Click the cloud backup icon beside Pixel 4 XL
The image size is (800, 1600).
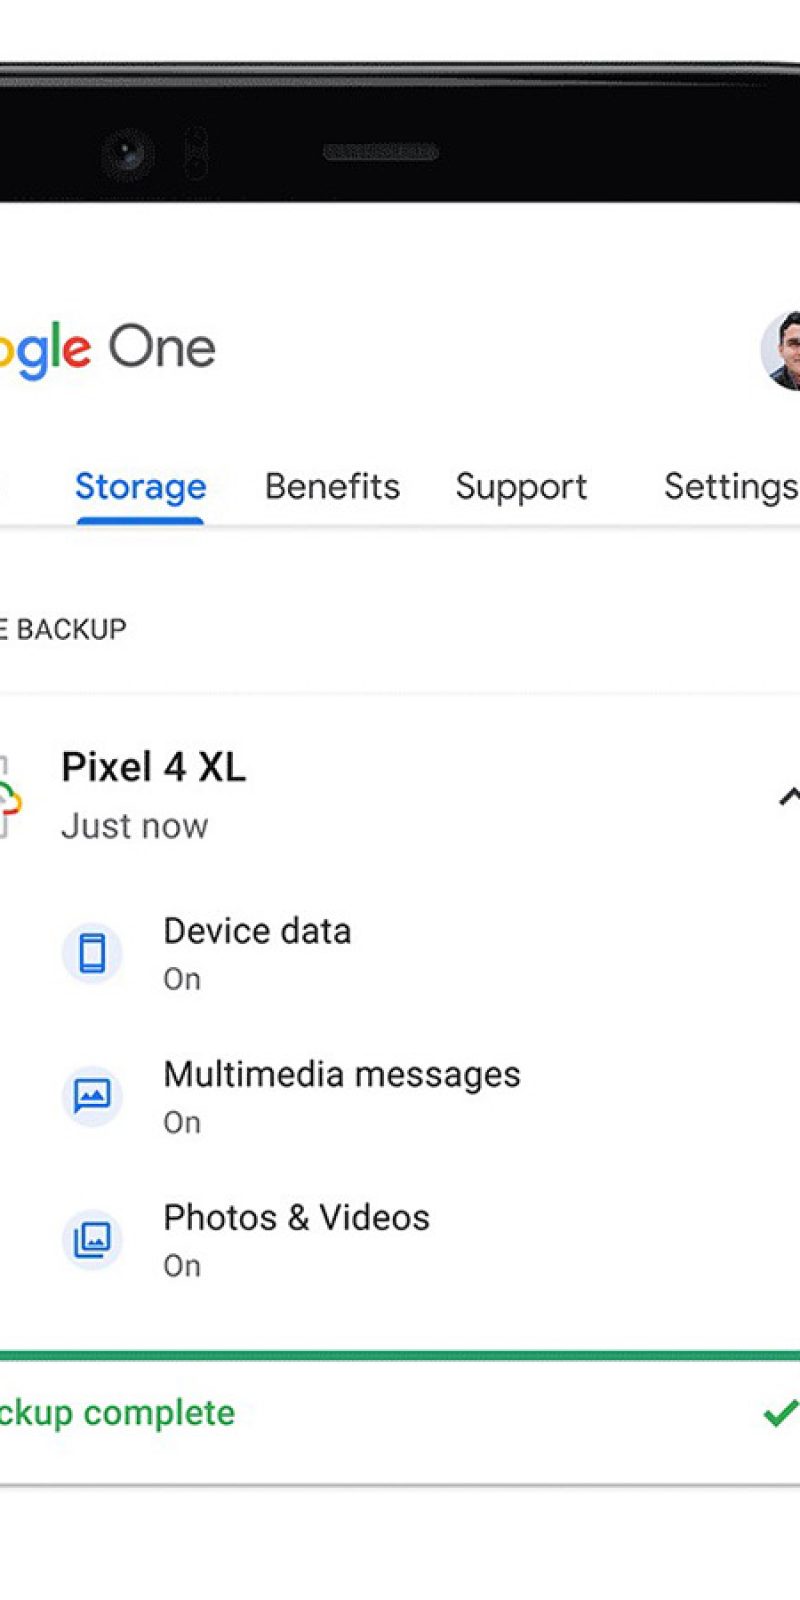[9, 797]
